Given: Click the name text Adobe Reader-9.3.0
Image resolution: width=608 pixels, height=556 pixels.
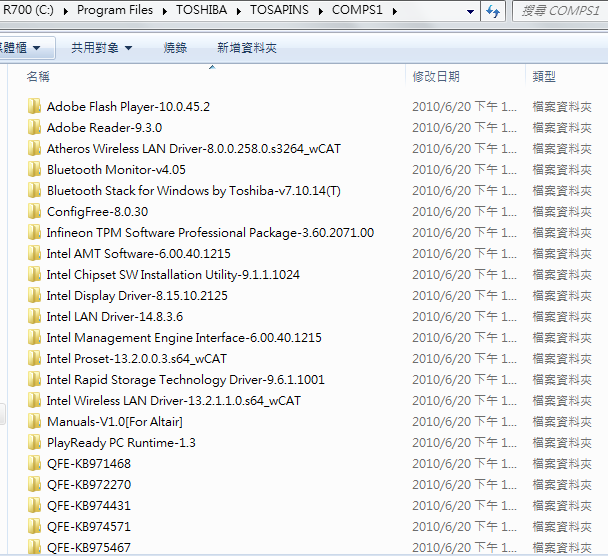Looking at the screenshot, I should point(104,128).
